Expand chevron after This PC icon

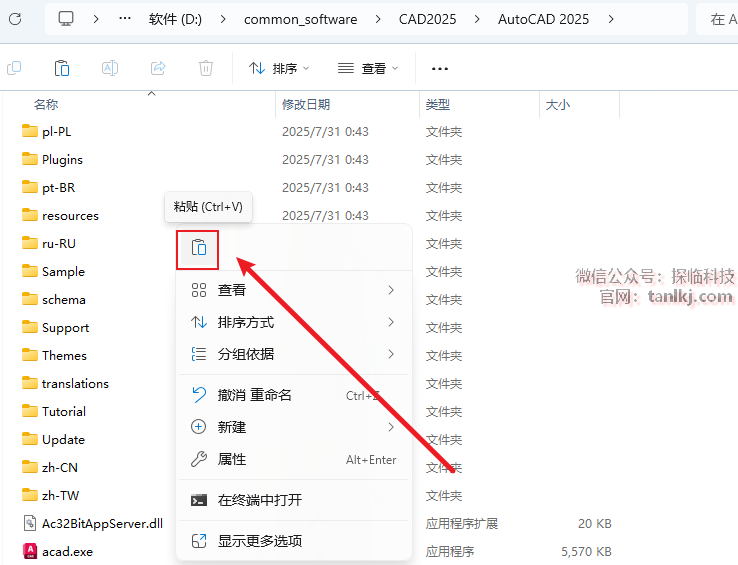(96, 19)
